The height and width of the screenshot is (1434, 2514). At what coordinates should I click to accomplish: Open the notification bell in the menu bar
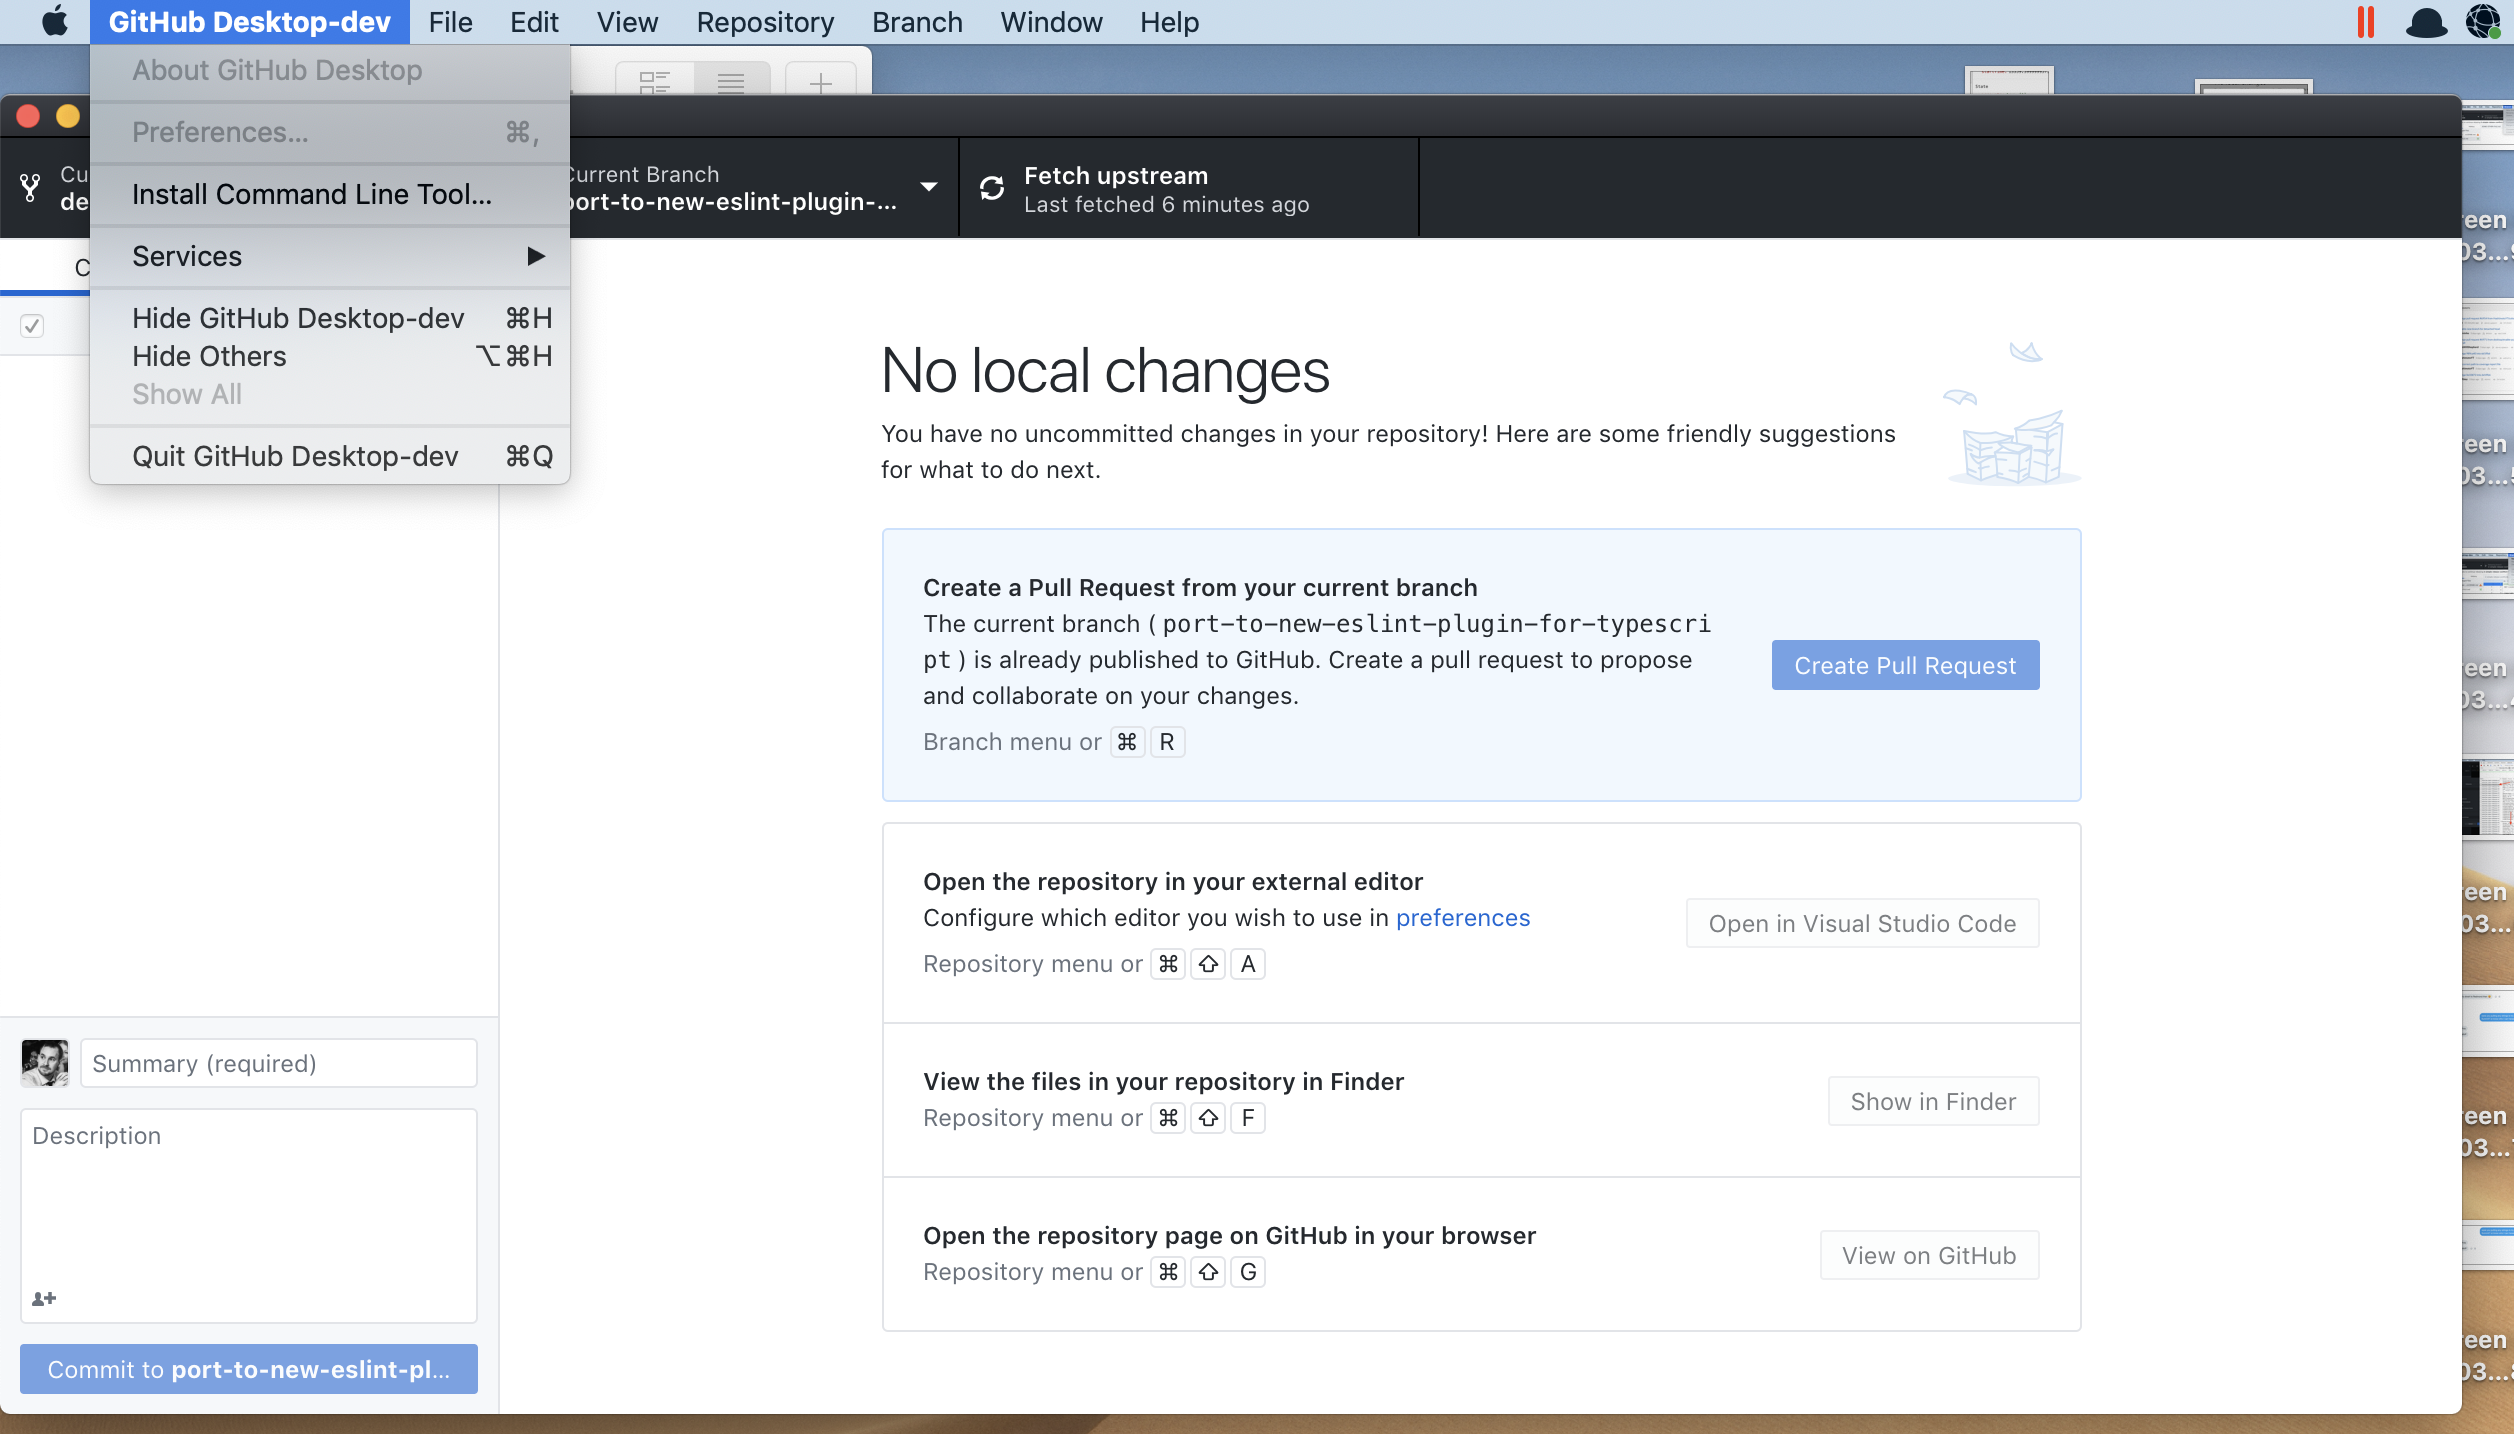(2425, 21)
